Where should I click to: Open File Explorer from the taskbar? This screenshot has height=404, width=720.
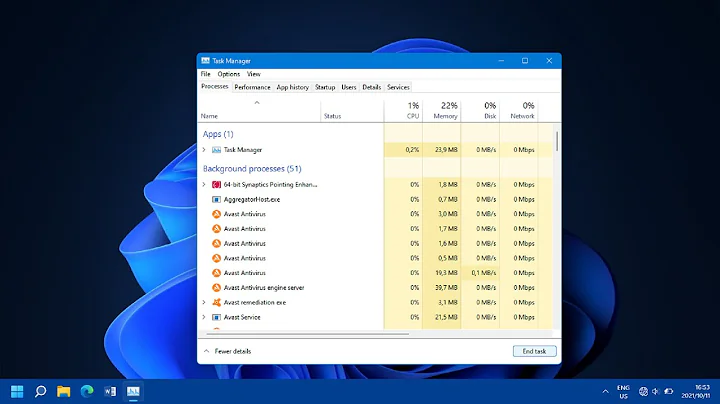63,391
